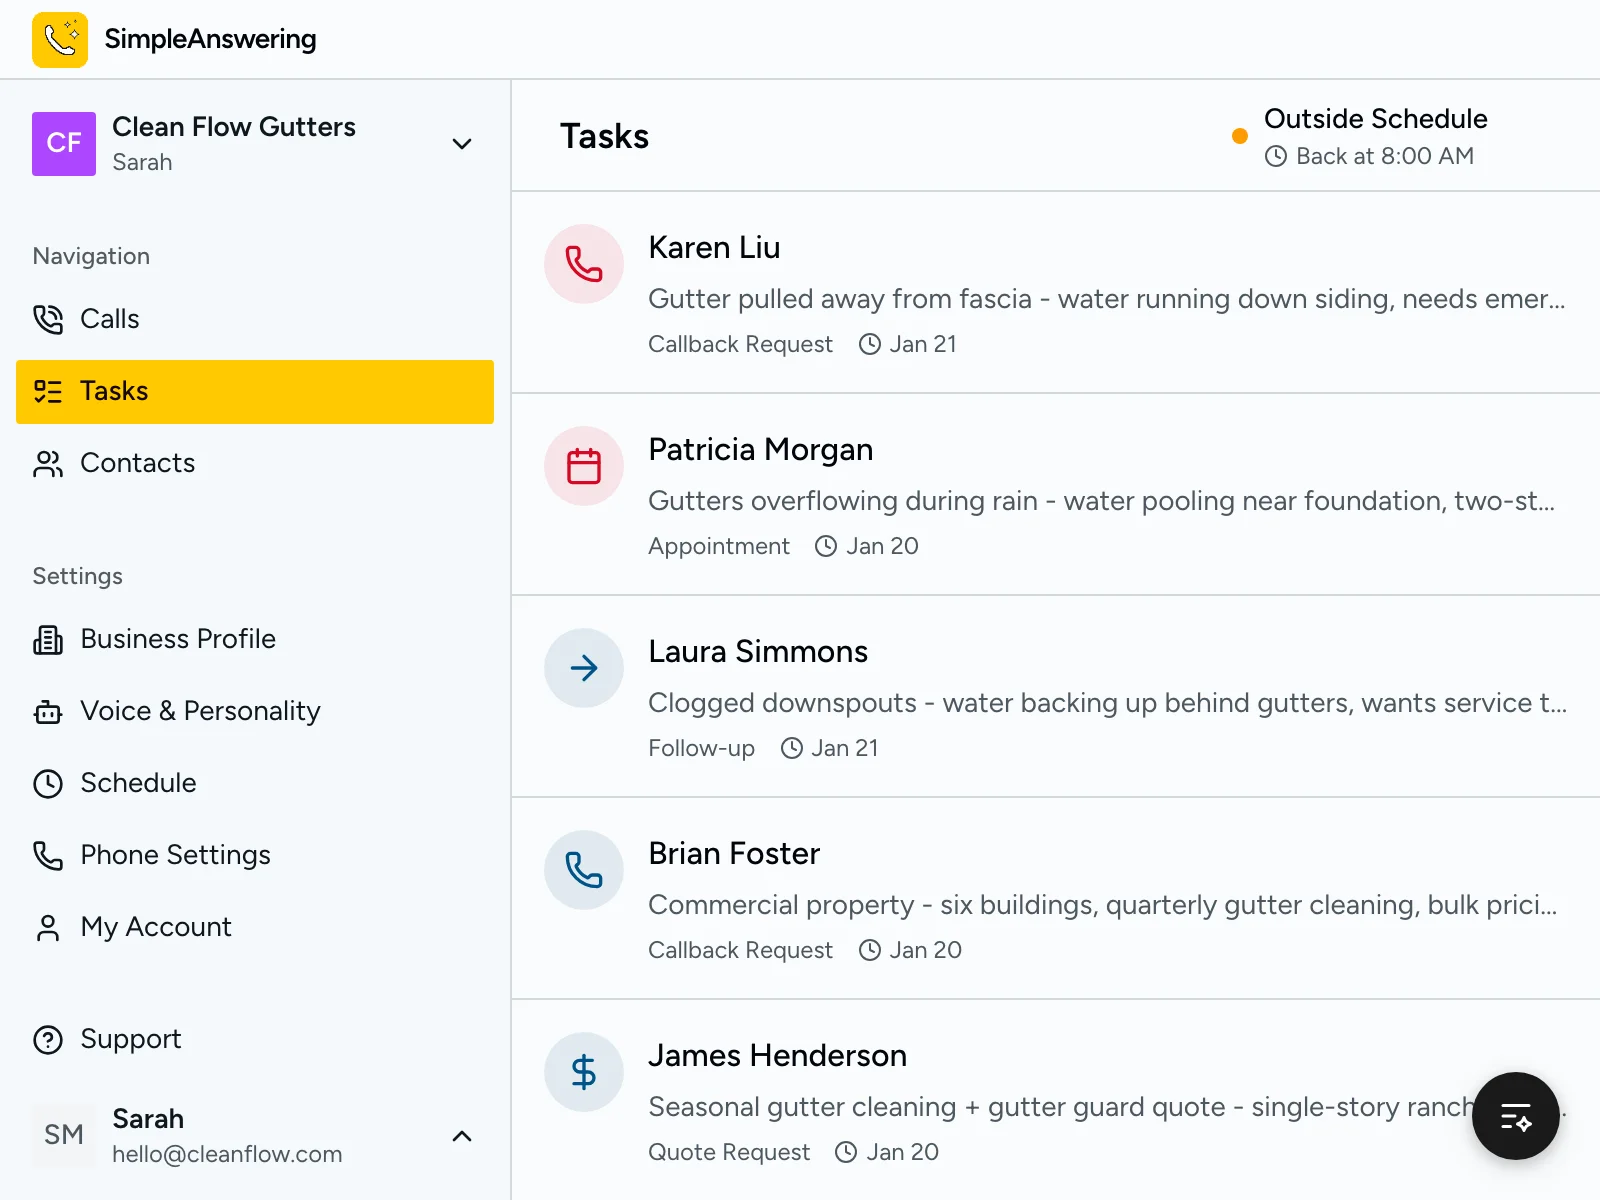Viewport: 1600px width, 1200px height.
Task: Click the Outside Schedule status indicator
Action: point(1374,120)
